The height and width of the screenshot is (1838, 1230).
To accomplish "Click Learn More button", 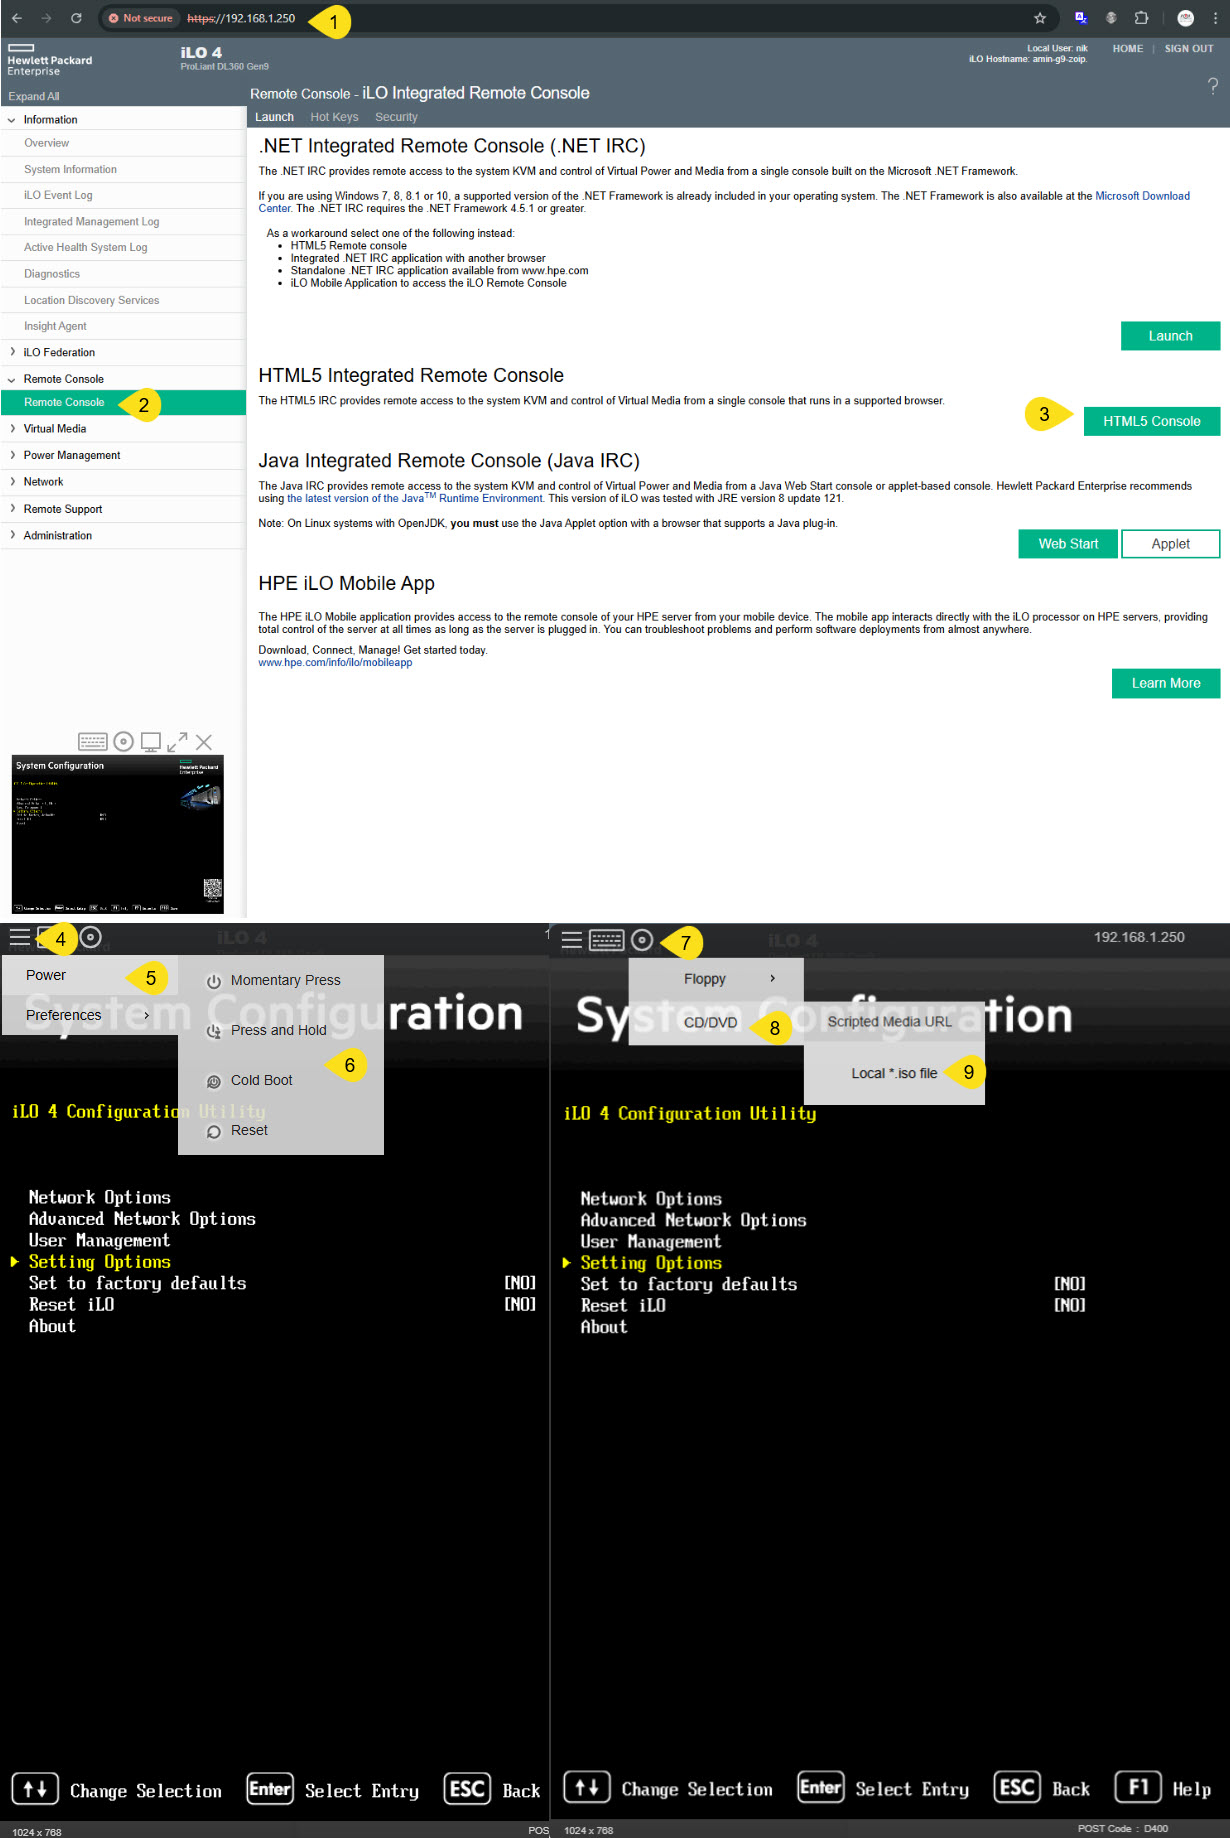I will point(1166,684).
